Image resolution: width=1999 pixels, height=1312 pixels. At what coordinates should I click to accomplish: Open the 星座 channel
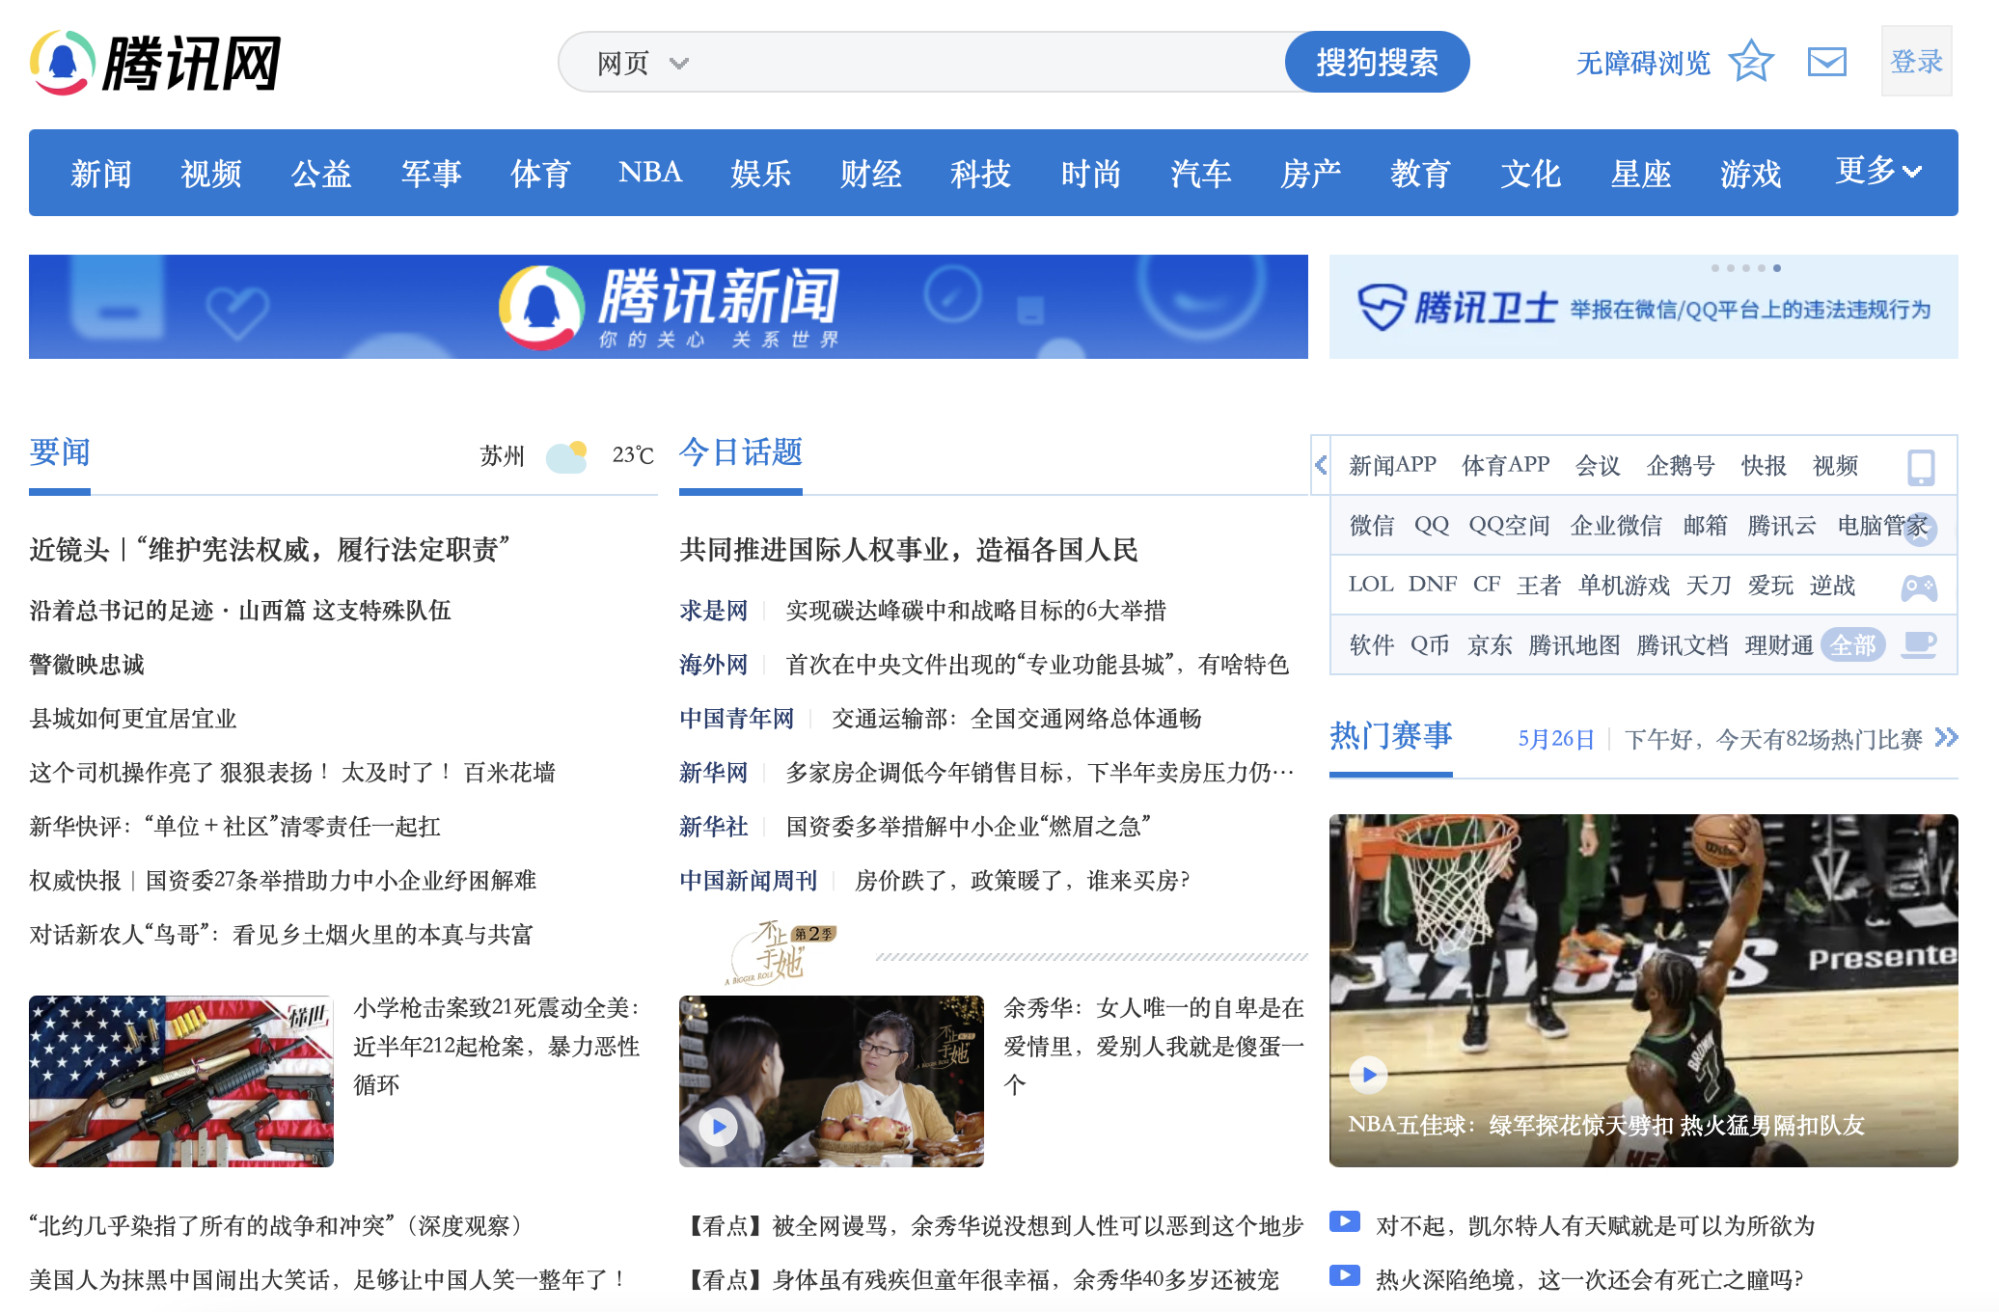[x=1641, y=173]
